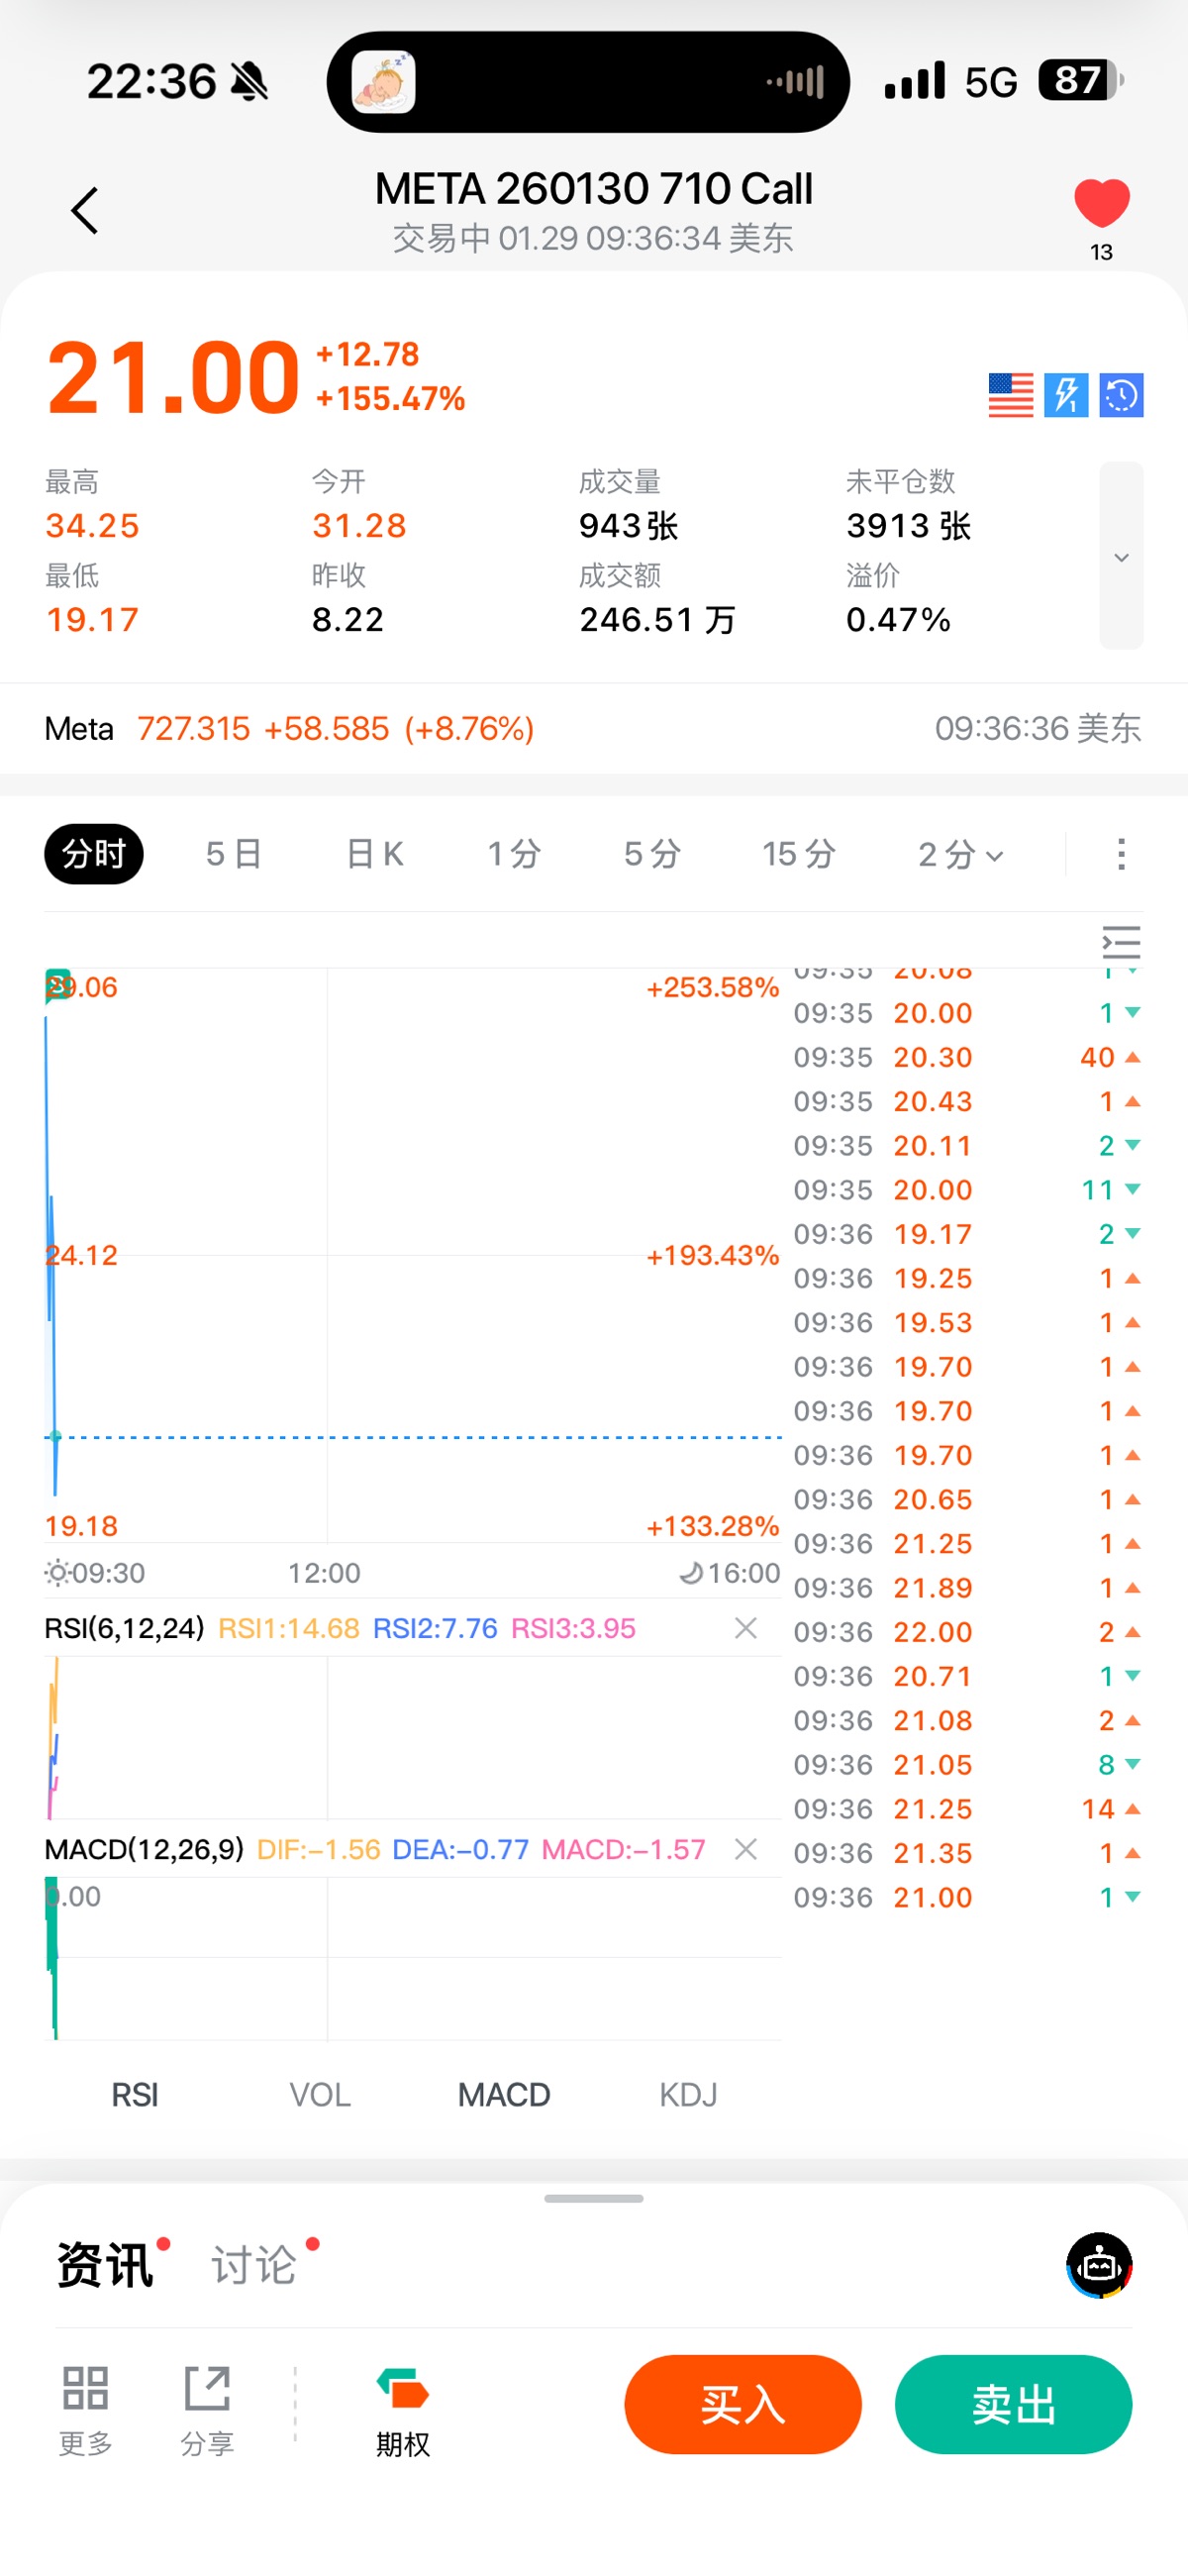Expand the quote details chevron
The image size is (1188, 2576).
[1121, 557]
